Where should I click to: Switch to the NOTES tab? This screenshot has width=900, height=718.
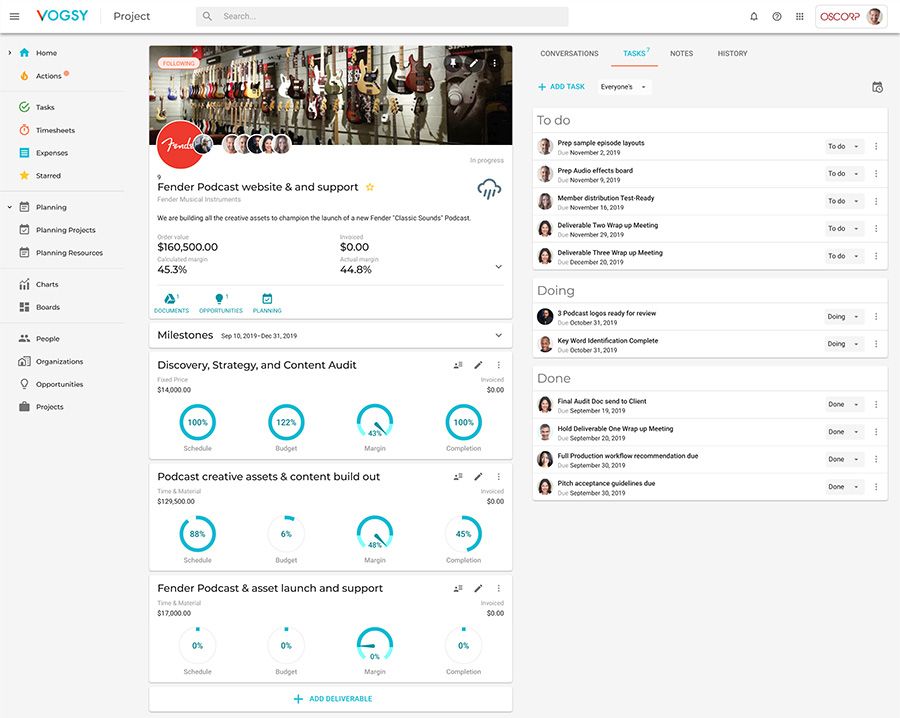click(x=681, y=53)
